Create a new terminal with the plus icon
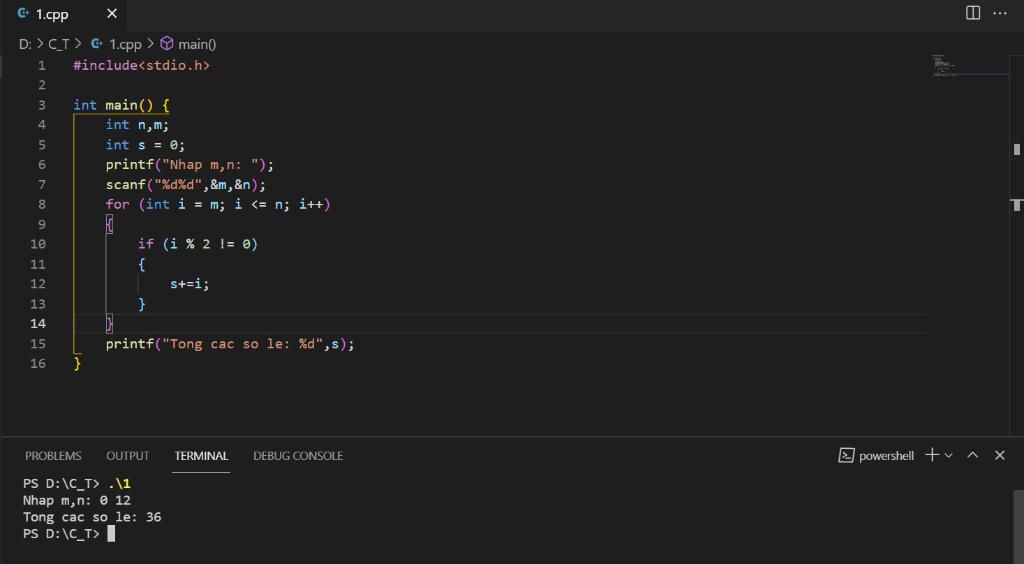 point(932,455)
